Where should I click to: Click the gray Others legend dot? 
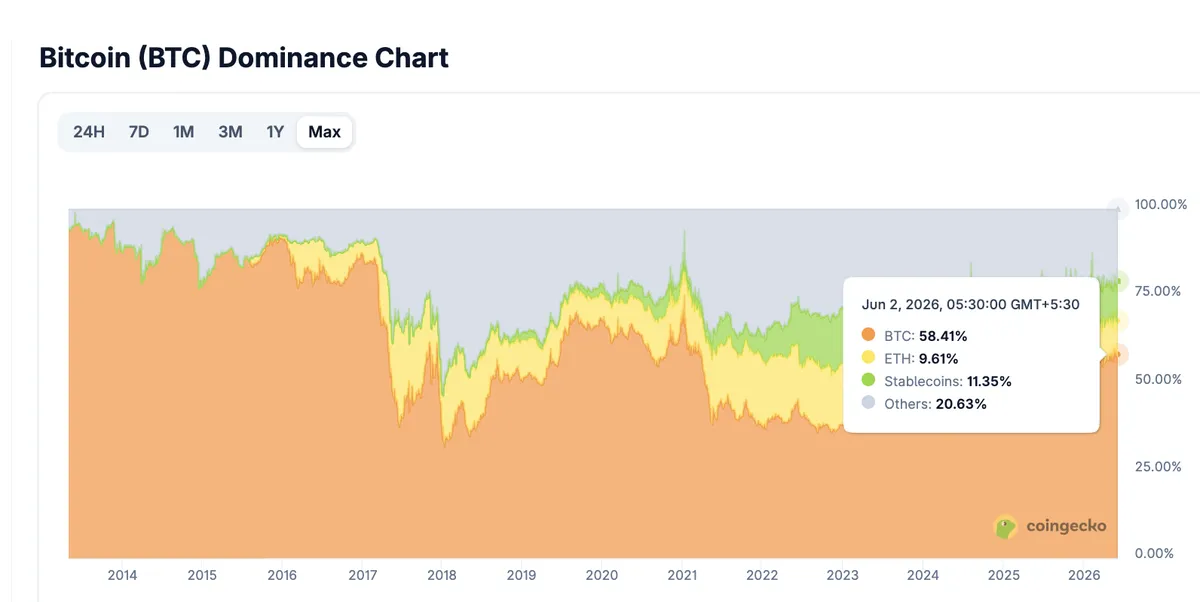[868, 404]
